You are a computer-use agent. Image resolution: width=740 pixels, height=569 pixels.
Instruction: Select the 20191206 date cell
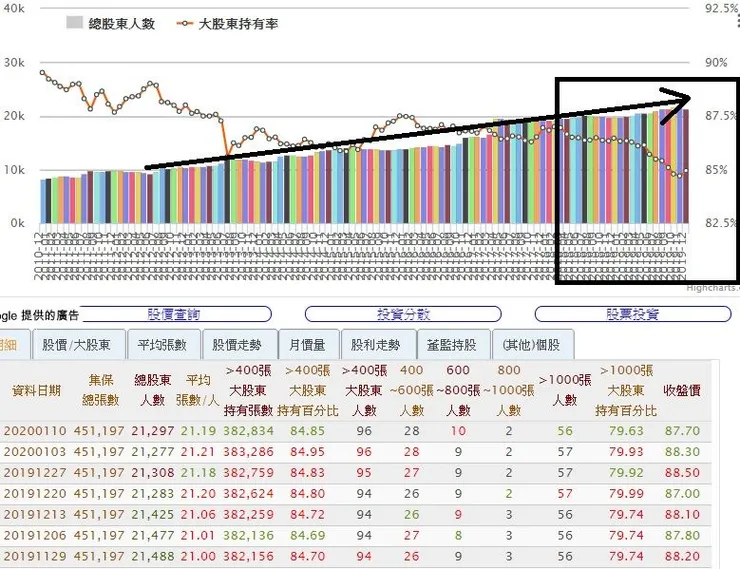(x=35, y=536)
